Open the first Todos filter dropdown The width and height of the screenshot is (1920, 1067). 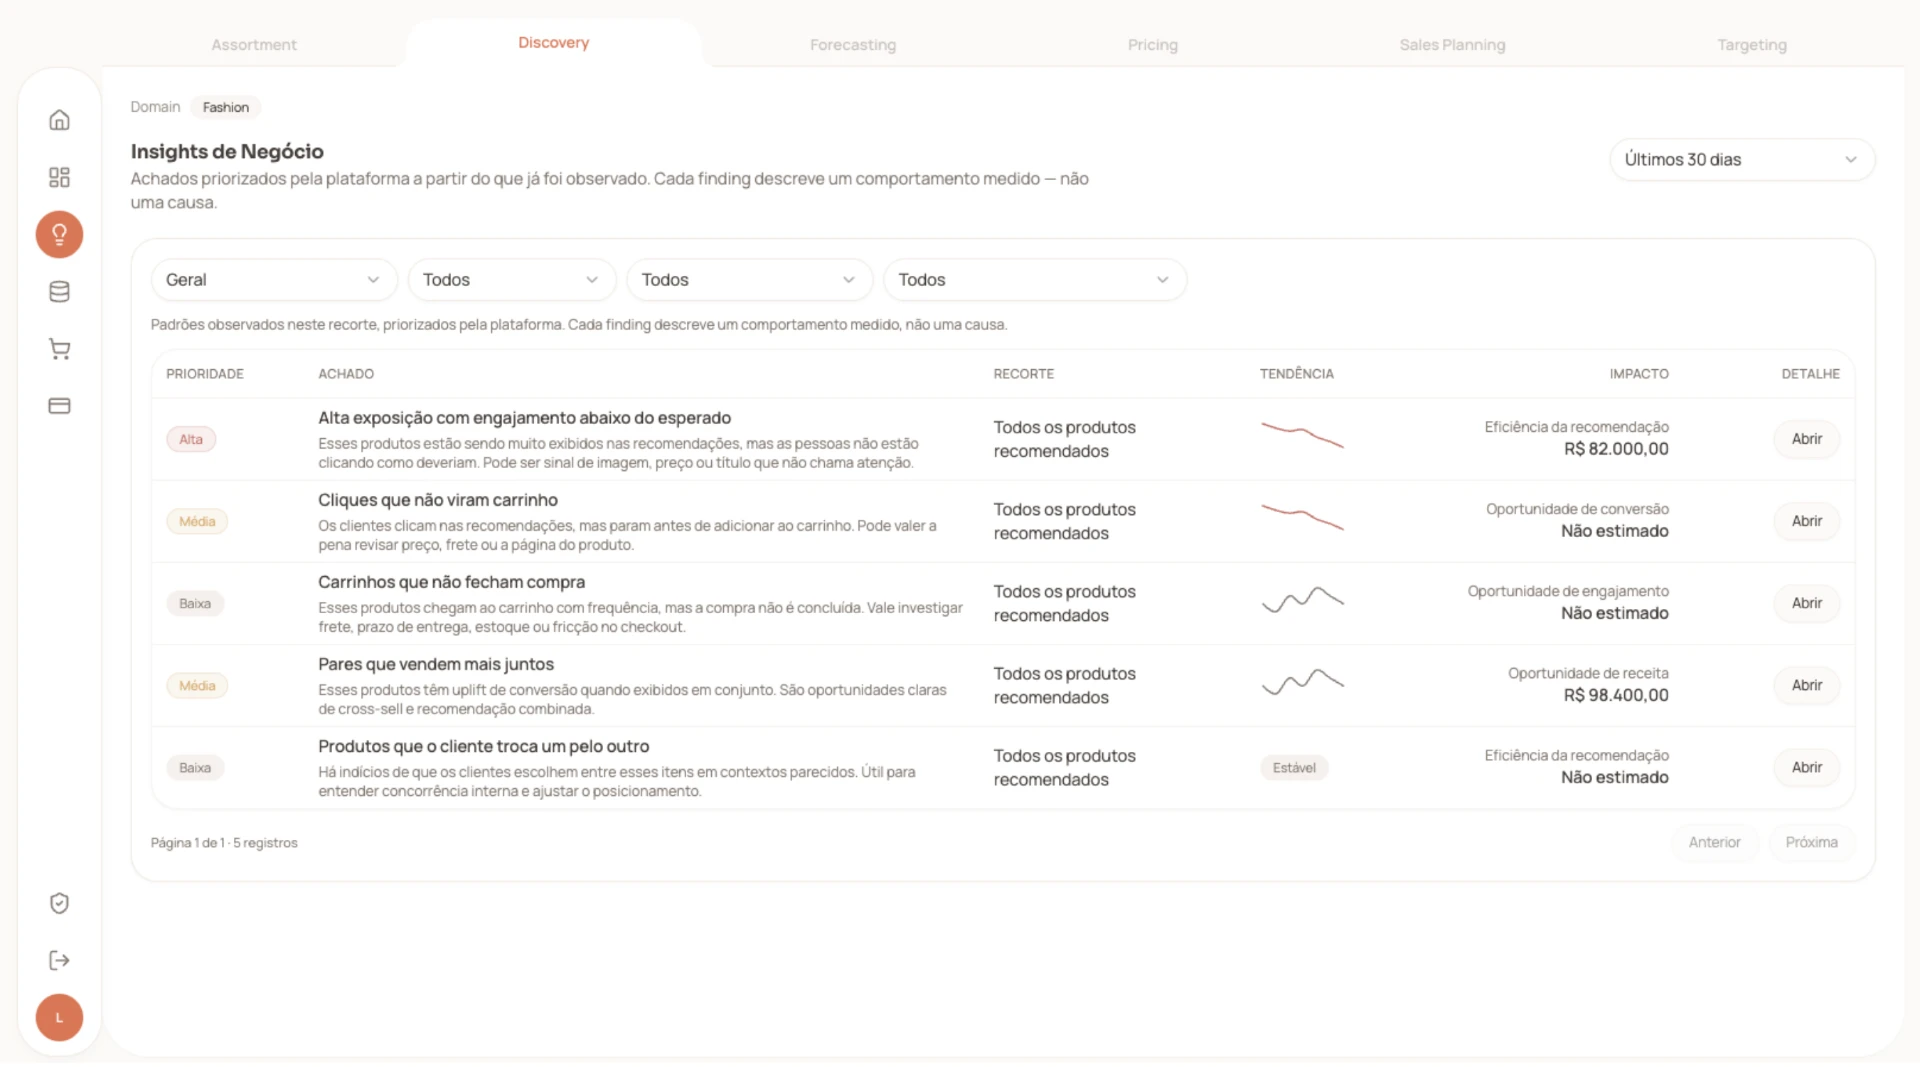pos(511,280)
